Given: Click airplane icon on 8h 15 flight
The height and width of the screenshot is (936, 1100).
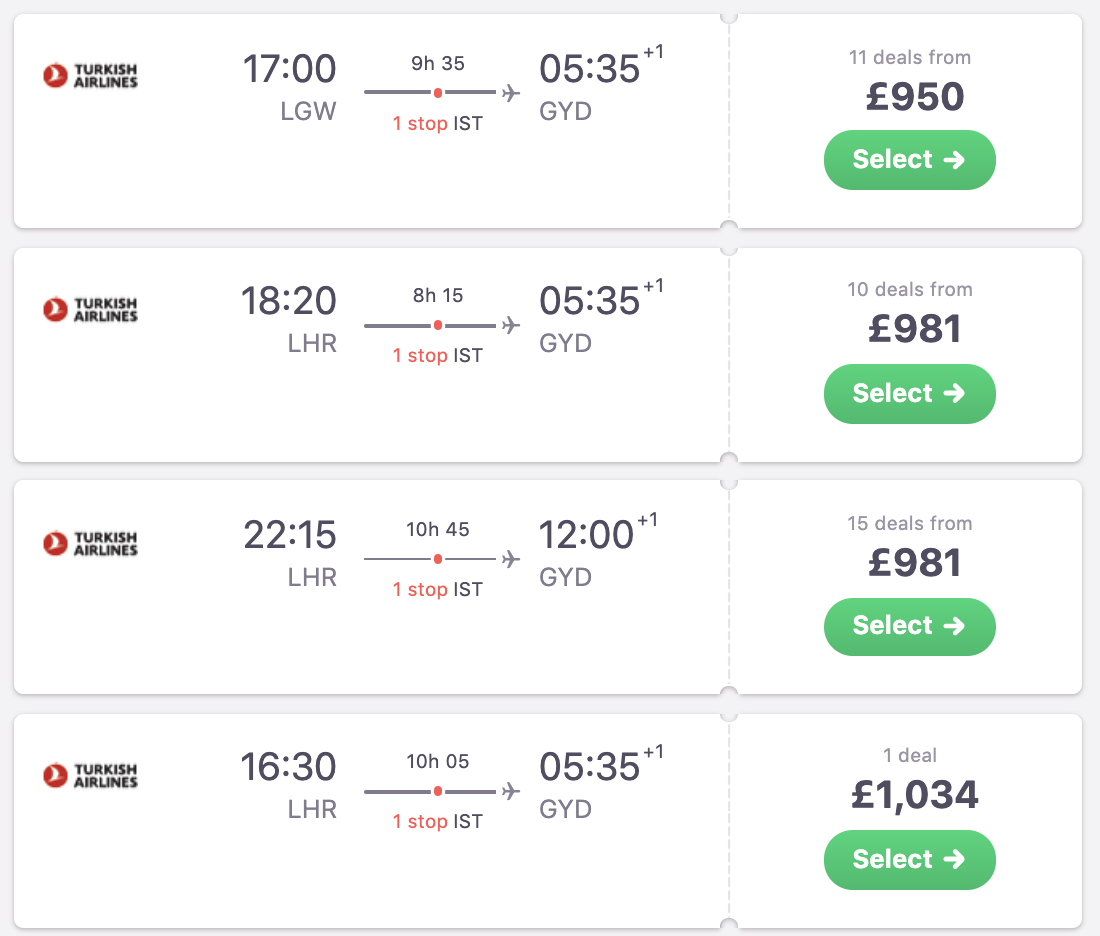Looking at the screenshot, I should [x=511, y=326].
